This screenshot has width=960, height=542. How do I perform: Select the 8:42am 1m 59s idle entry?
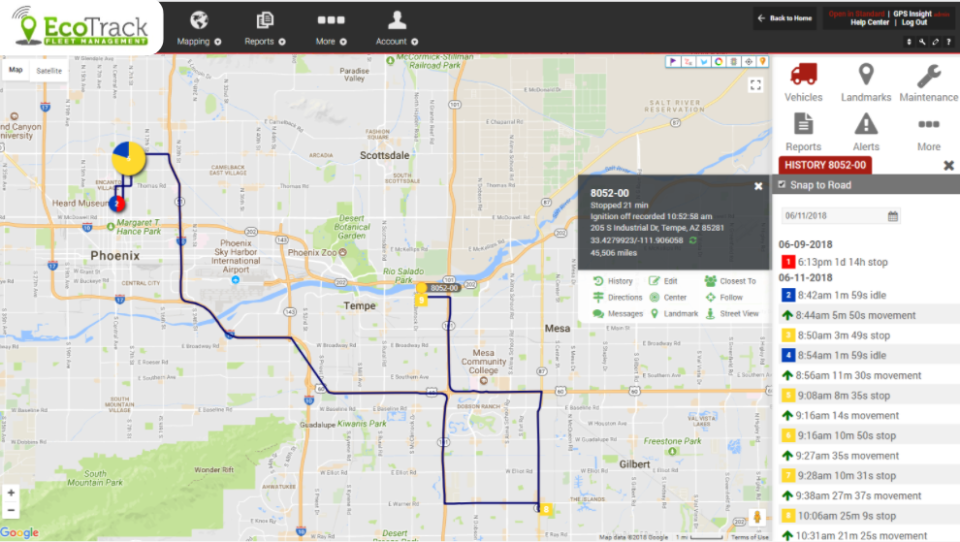tap(866, 295)
